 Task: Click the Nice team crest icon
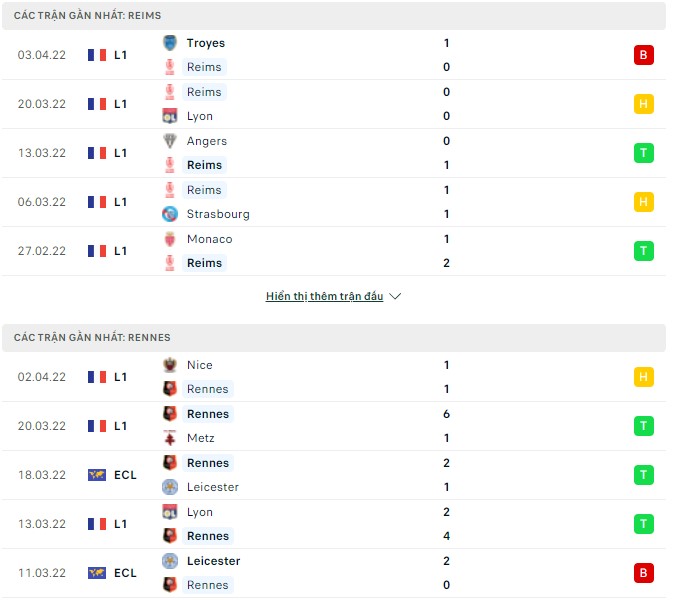170,365
